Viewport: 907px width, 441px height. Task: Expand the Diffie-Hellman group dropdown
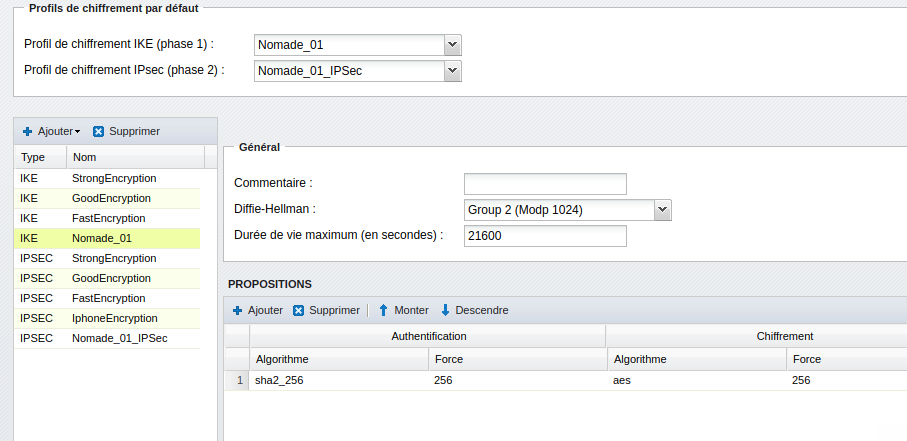pos(662,210)
